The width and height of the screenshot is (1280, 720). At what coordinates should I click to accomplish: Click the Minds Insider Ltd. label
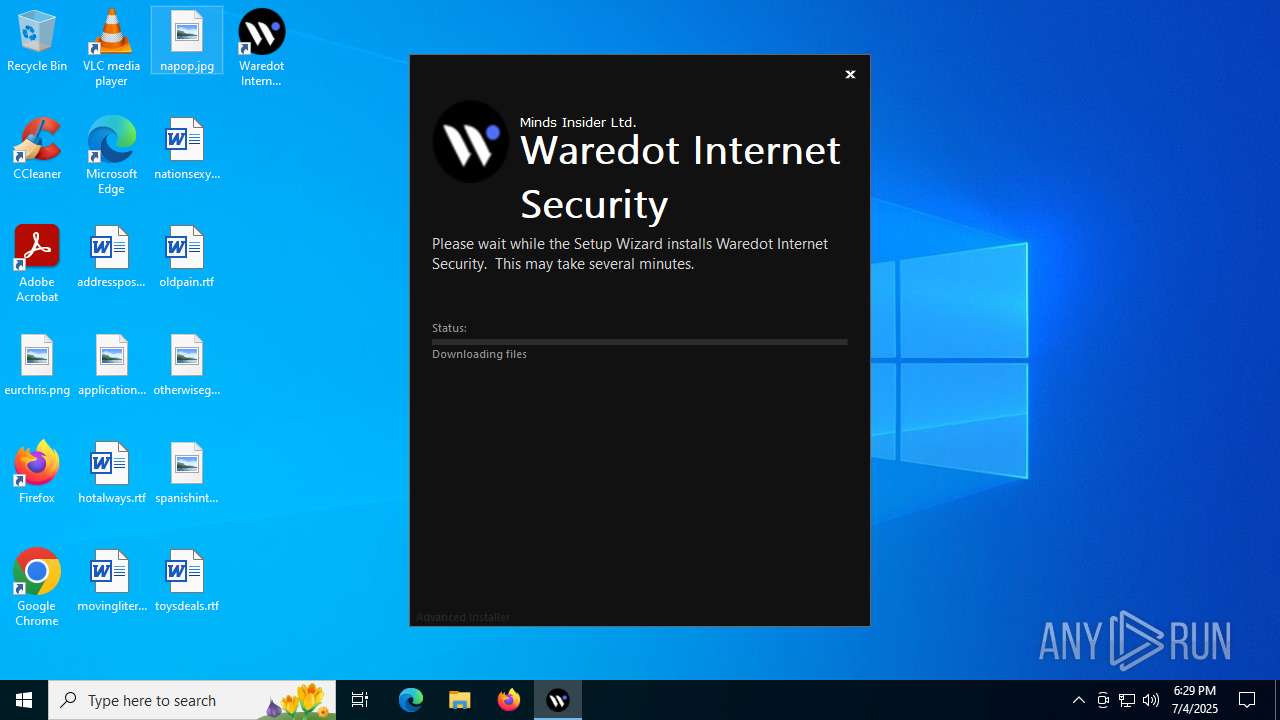pyautogui.click(x=578, y=122)
